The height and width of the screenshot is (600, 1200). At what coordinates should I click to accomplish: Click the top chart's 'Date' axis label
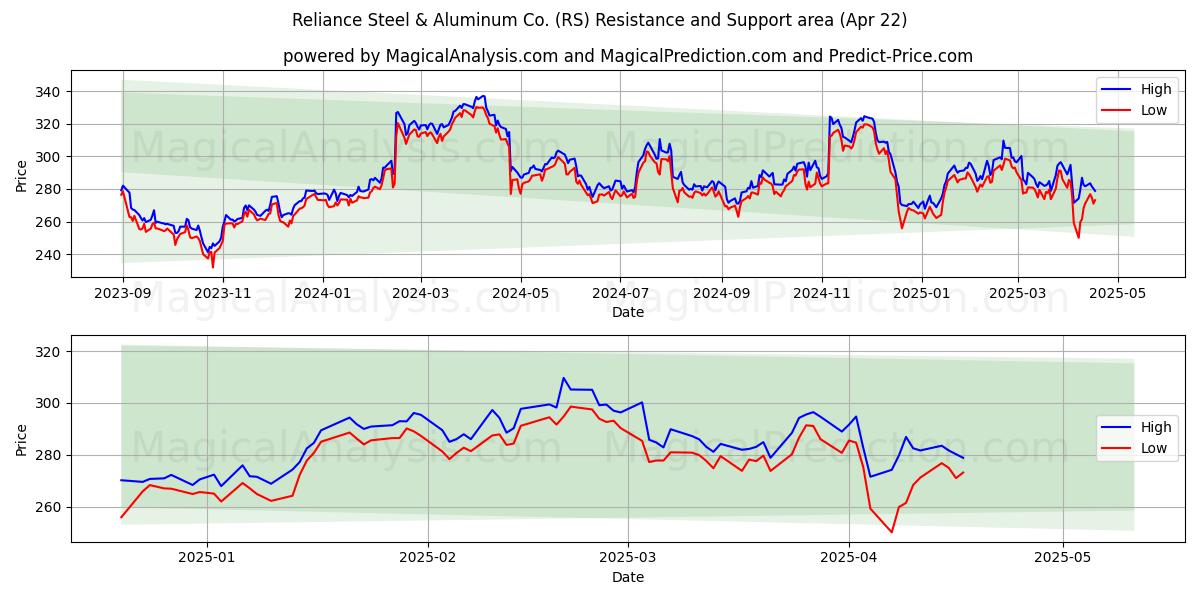(x=628, y=313)
